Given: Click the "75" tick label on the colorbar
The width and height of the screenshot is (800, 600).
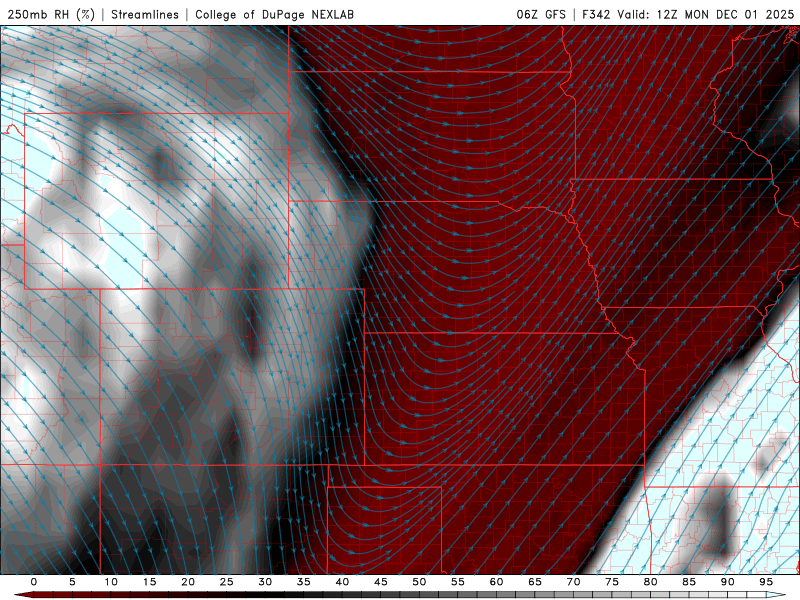Looking at the screenshot, I should pyautogui.click(x=612, y=582).
